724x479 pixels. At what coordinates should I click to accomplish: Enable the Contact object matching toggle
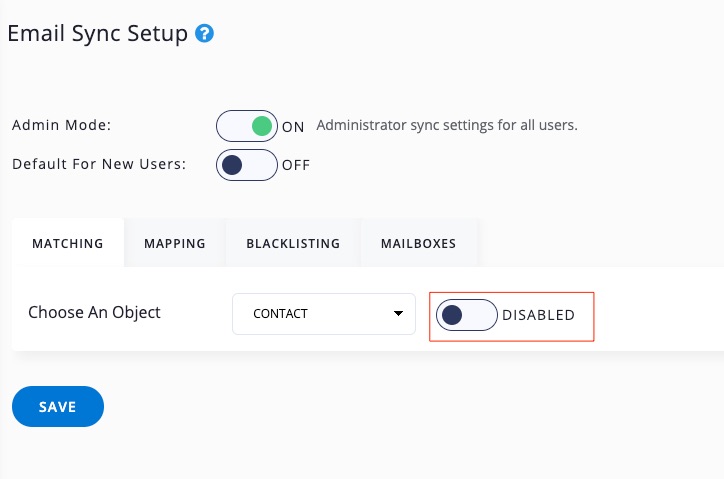[466, 315]
